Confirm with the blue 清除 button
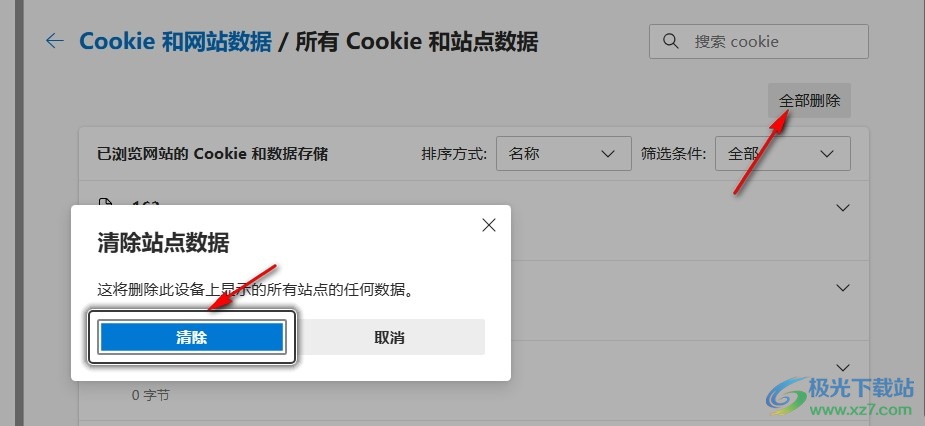925x426 pixels. coord(192,337)
